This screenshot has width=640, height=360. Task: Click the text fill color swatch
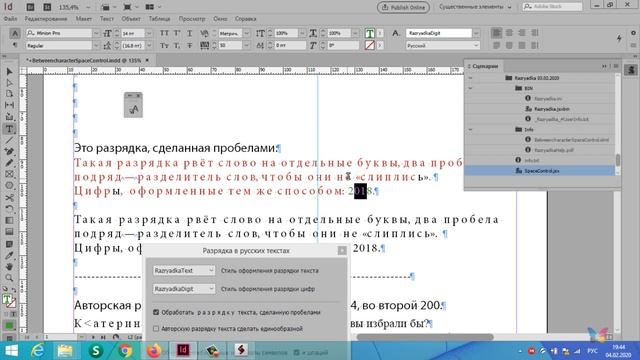pyautogui.click(x=370, y=33)
